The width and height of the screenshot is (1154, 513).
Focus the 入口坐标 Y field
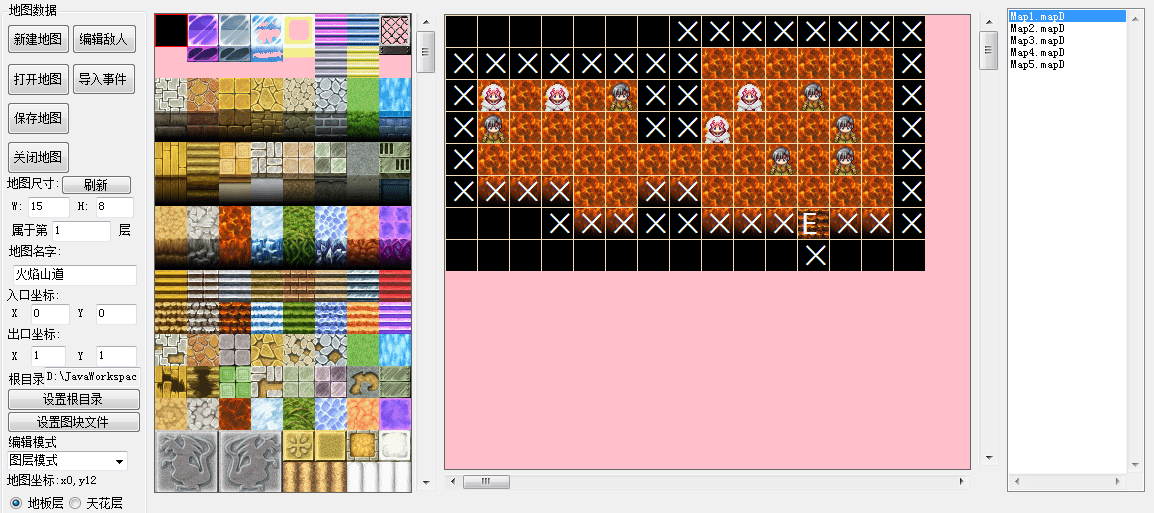(x=116, y=314)
